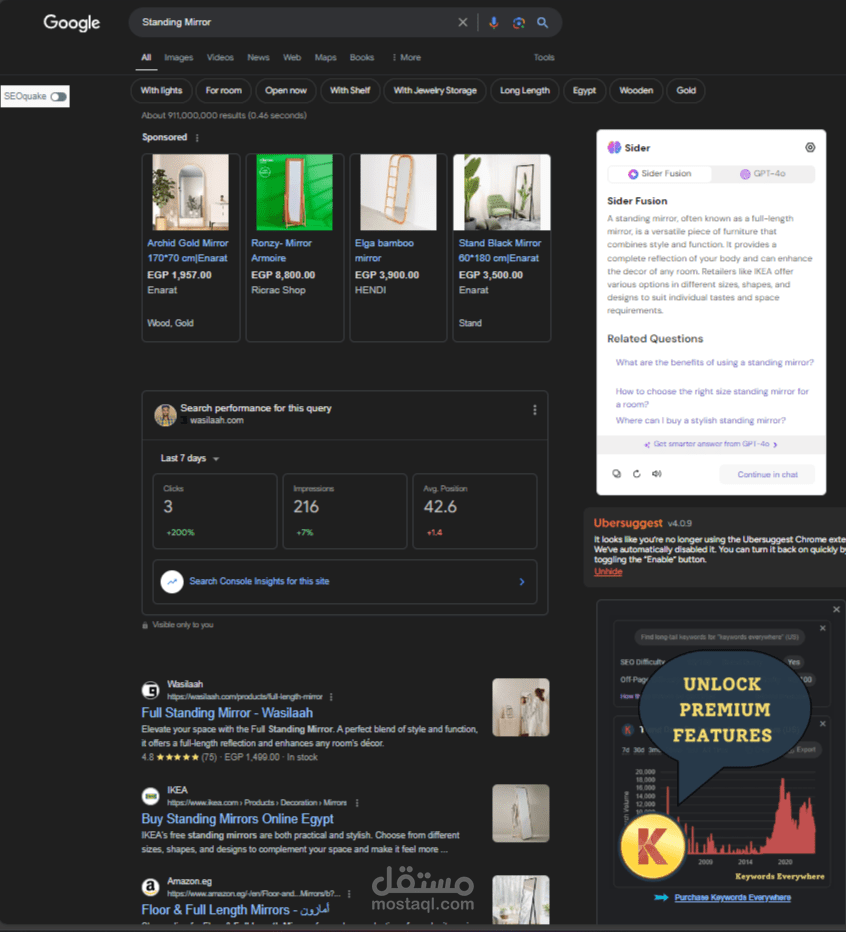This screenshot has height=932, width=846.
Task: Start voice search with microphone icon
Action: [493, 23]
